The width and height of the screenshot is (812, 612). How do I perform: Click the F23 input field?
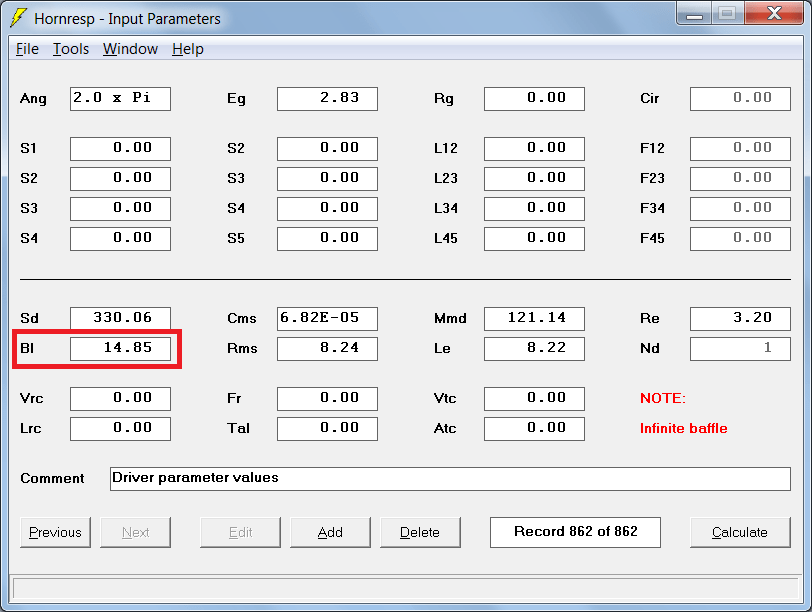click(741, 179)
